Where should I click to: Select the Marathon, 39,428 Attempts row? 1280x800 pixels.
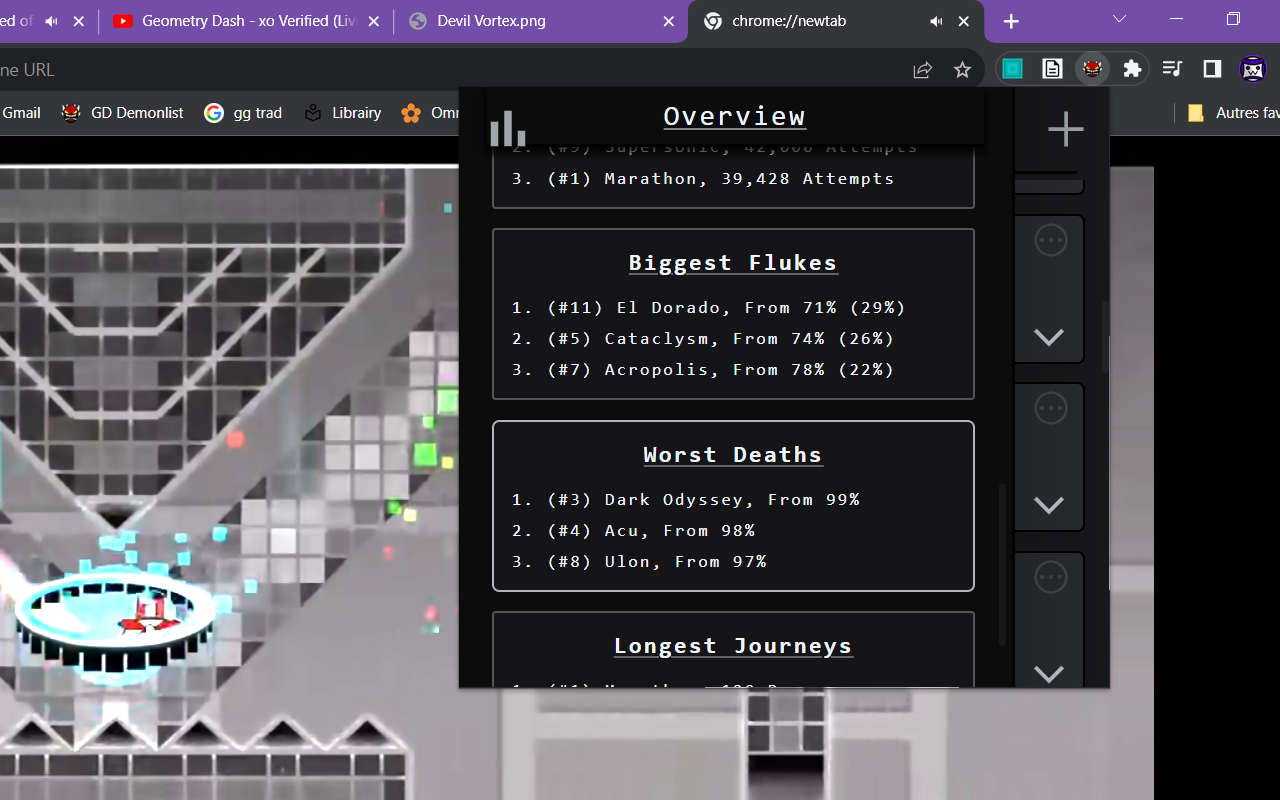(703, 179)
